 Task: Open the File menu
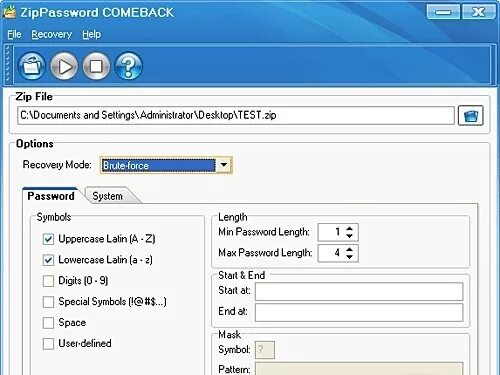(14, 34)
